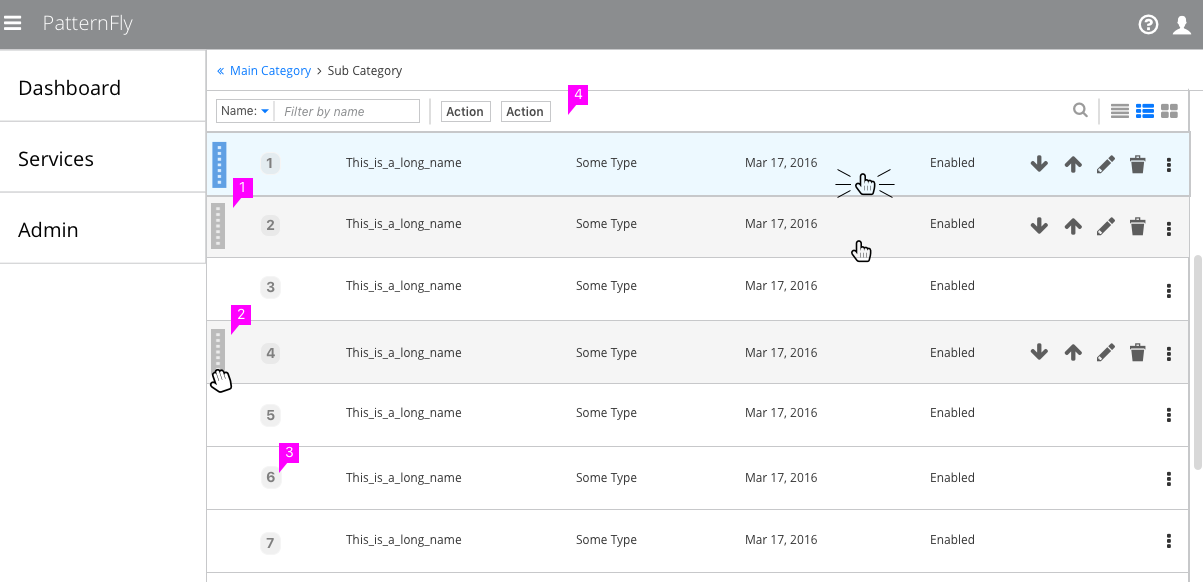This screenshot has height=582, width=1203.
Task: Click This_is_a_long_name in row 3
Action: point(404,286)
